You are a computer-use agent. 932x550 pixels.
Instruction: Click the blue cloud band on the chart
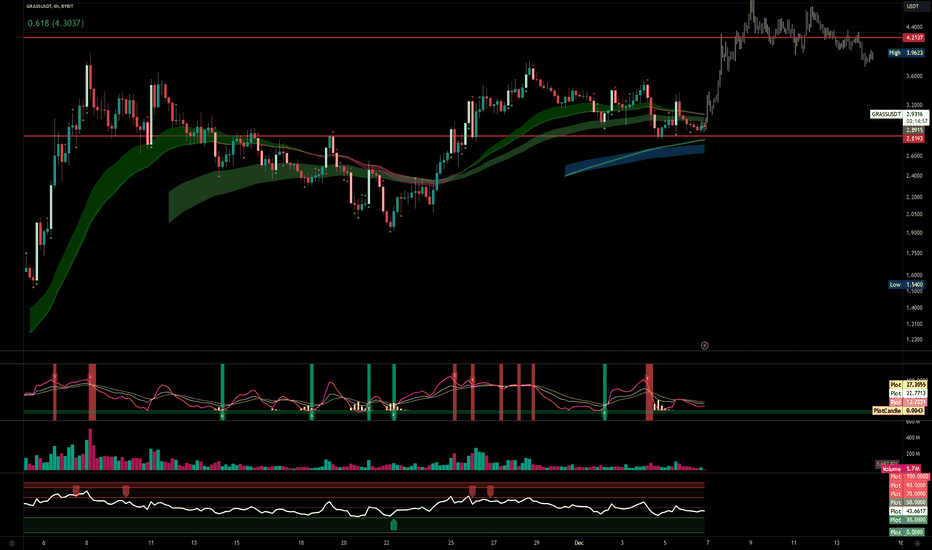coord(635,159)
